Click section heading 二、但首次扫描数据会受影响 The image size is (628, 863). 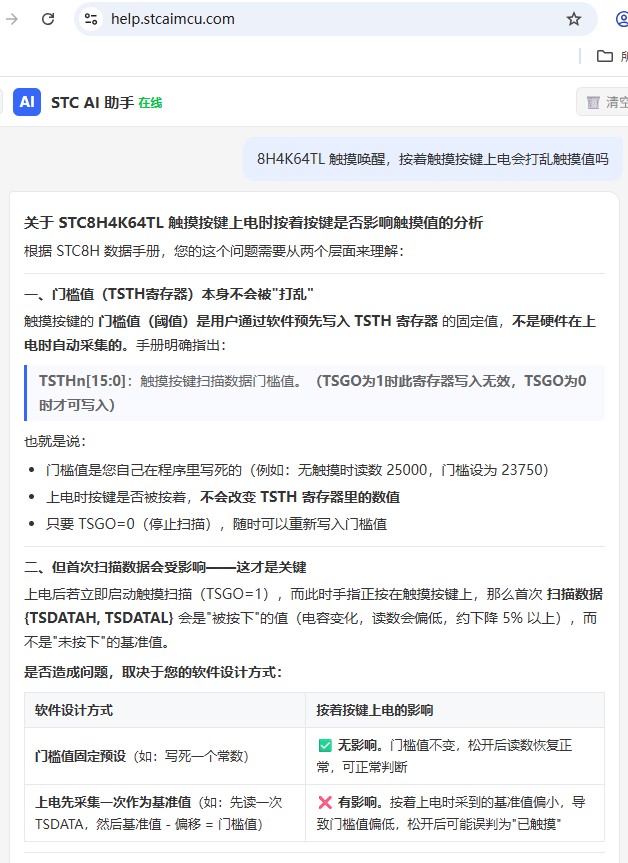tap(165, 567)
